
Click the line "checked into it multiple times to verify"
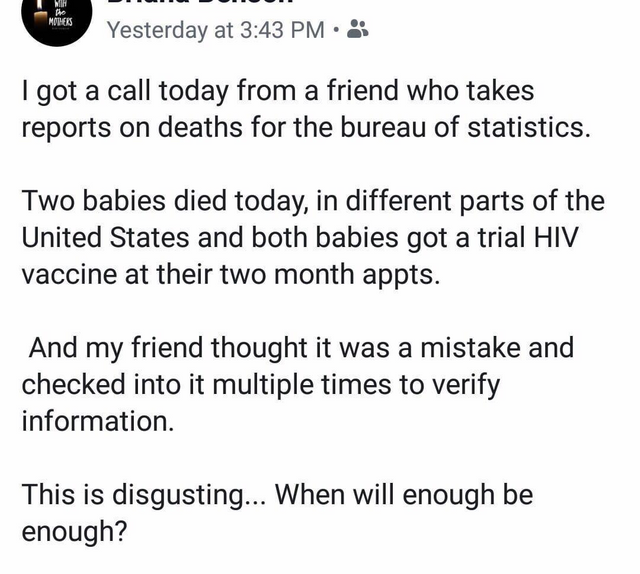260,385
